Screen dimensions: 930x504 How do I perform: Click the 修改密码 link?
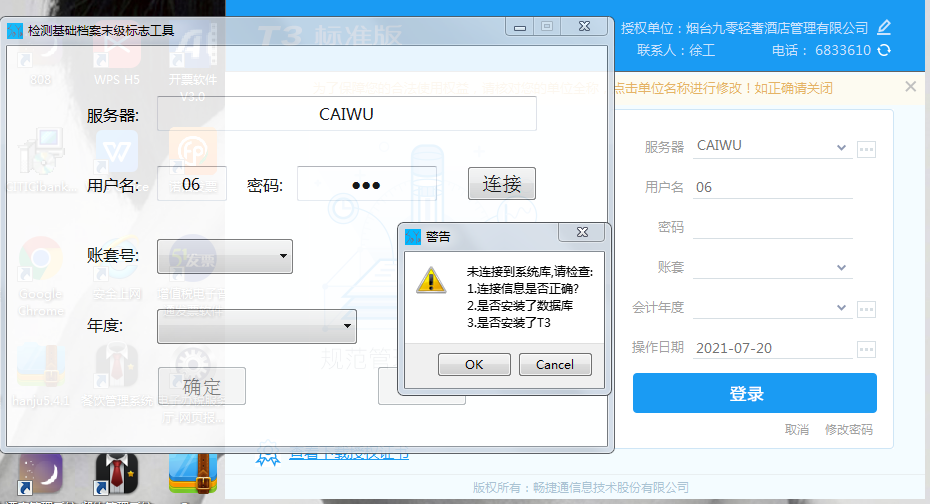[848, 429]
